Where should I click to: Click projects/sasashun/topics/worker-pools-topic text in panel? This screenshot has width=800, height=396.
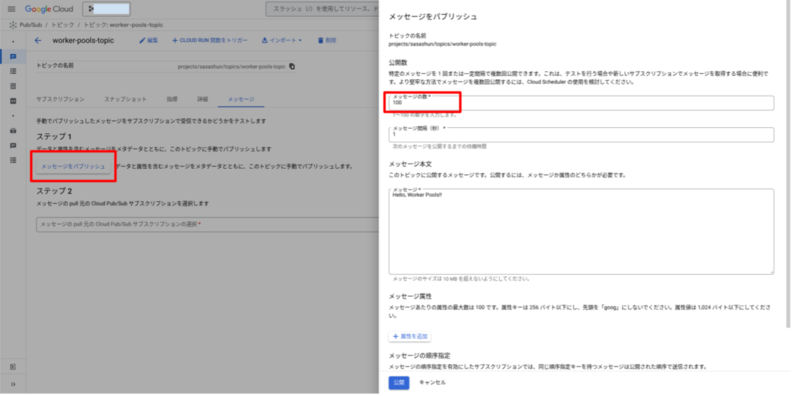point(442,44)
